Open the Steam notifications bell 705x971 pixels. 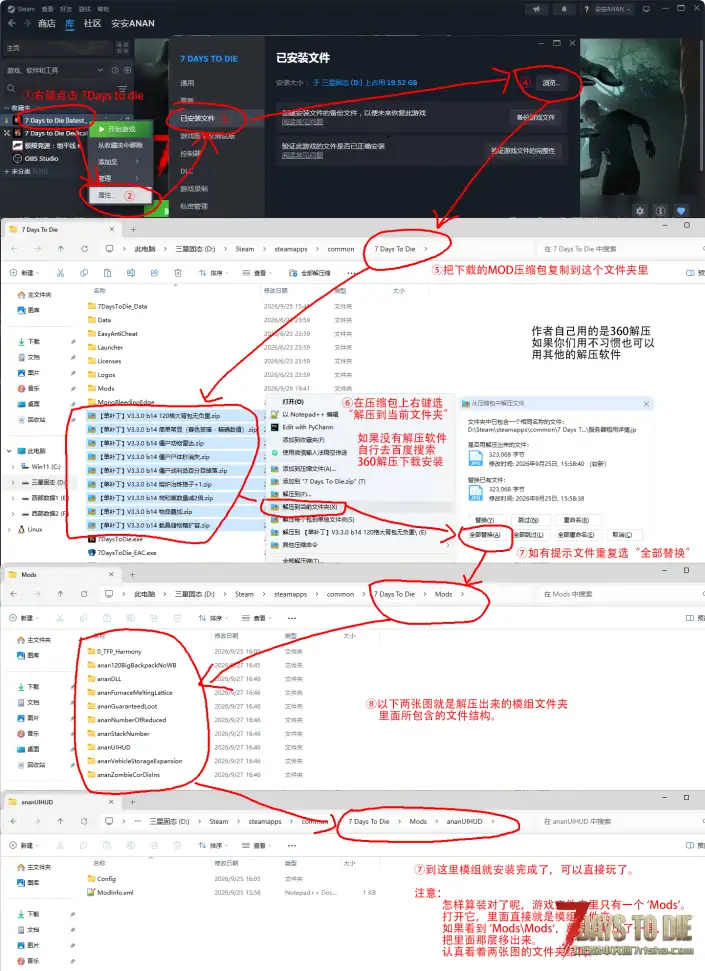564,9
